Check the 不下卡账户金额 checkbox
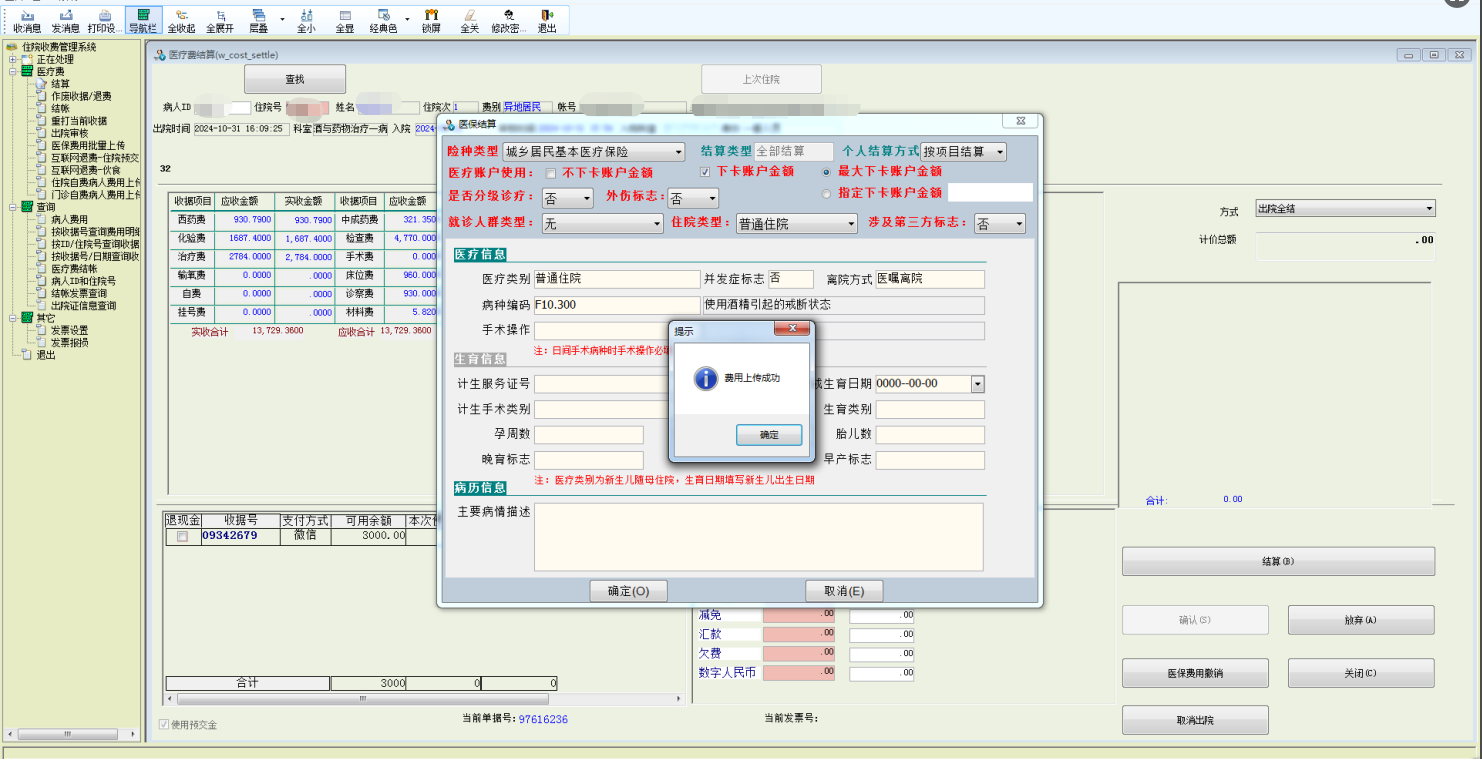 [x=550, y=173]
